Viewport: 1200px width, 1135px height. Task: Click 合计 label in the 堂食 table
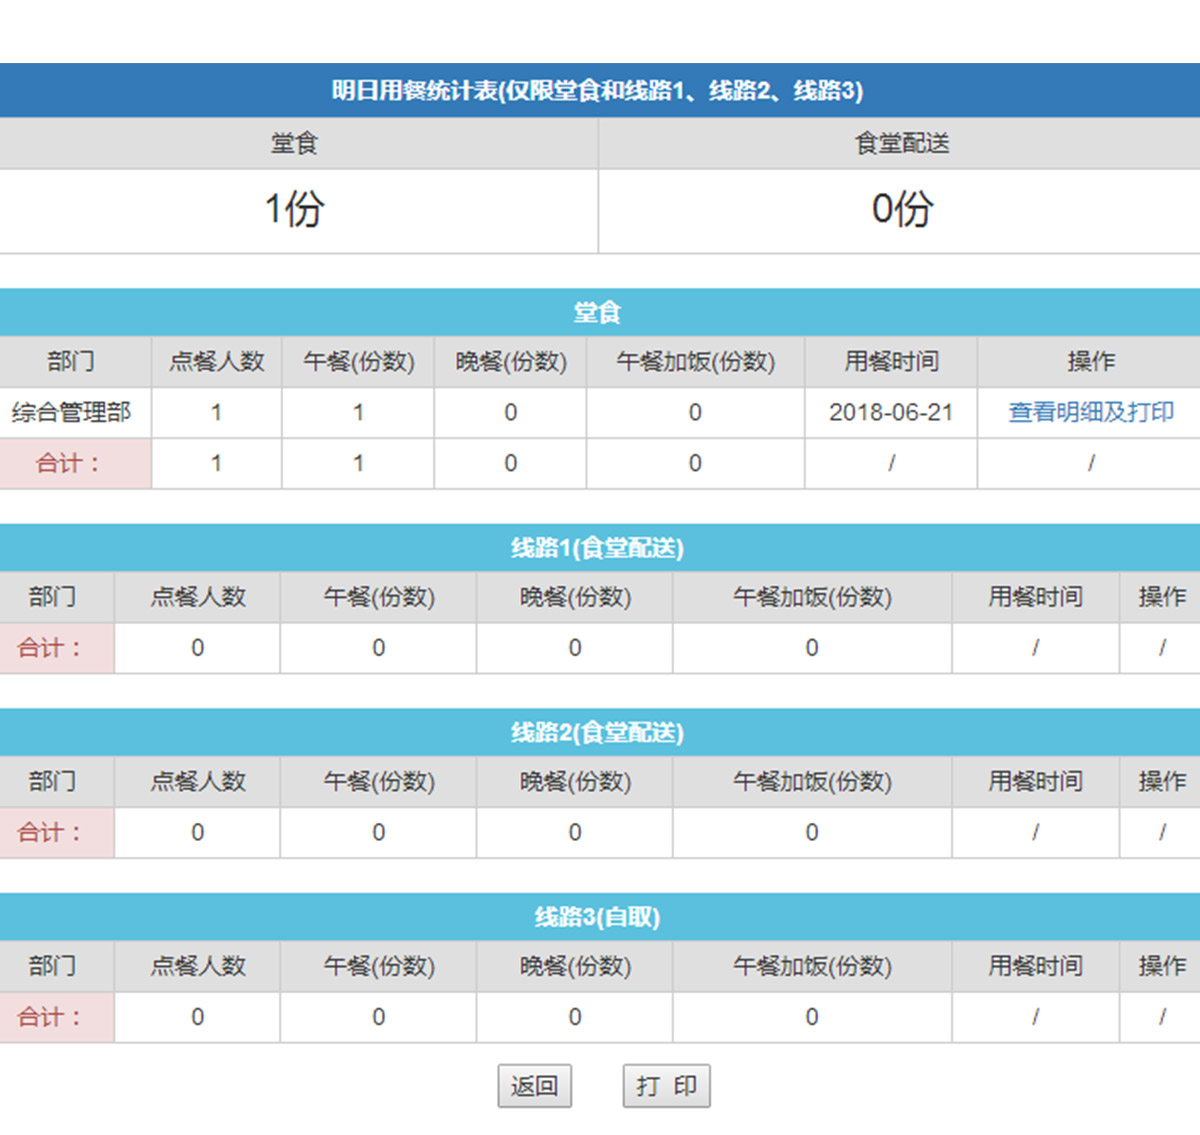(68, 464)
